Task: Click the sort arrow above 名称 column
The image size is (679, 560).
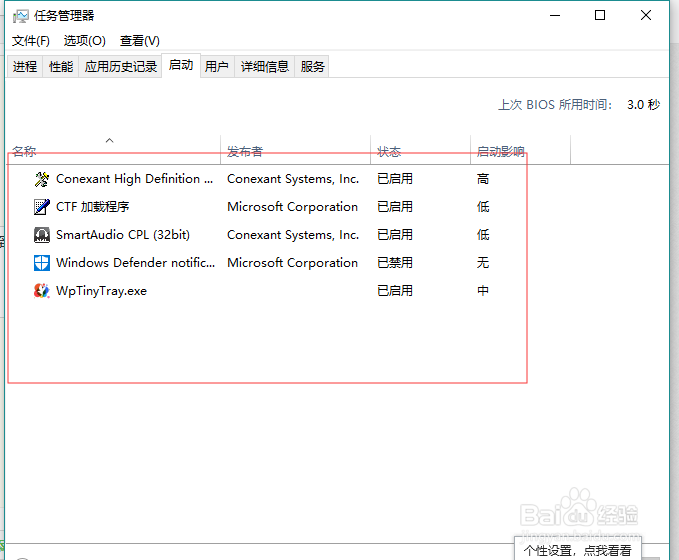Action: coord(110,140)
